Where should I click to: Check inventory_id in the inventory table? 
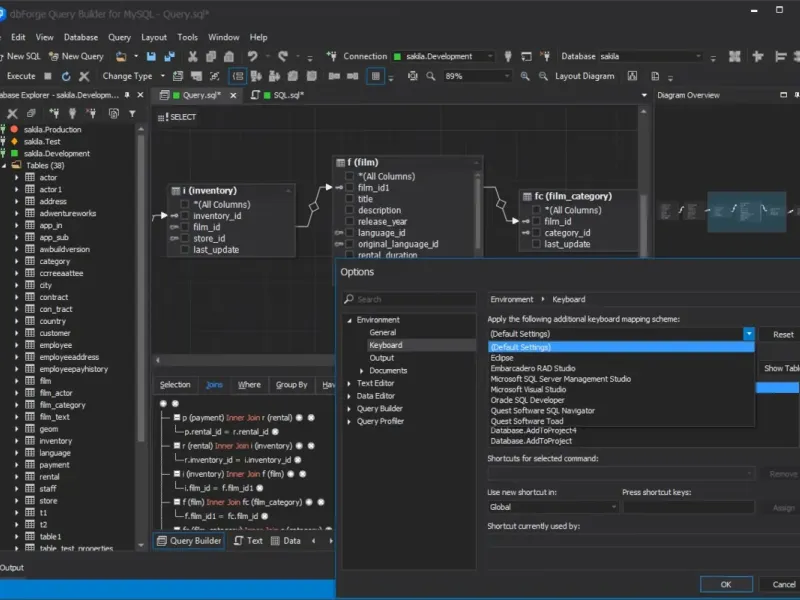click(185, 216)
